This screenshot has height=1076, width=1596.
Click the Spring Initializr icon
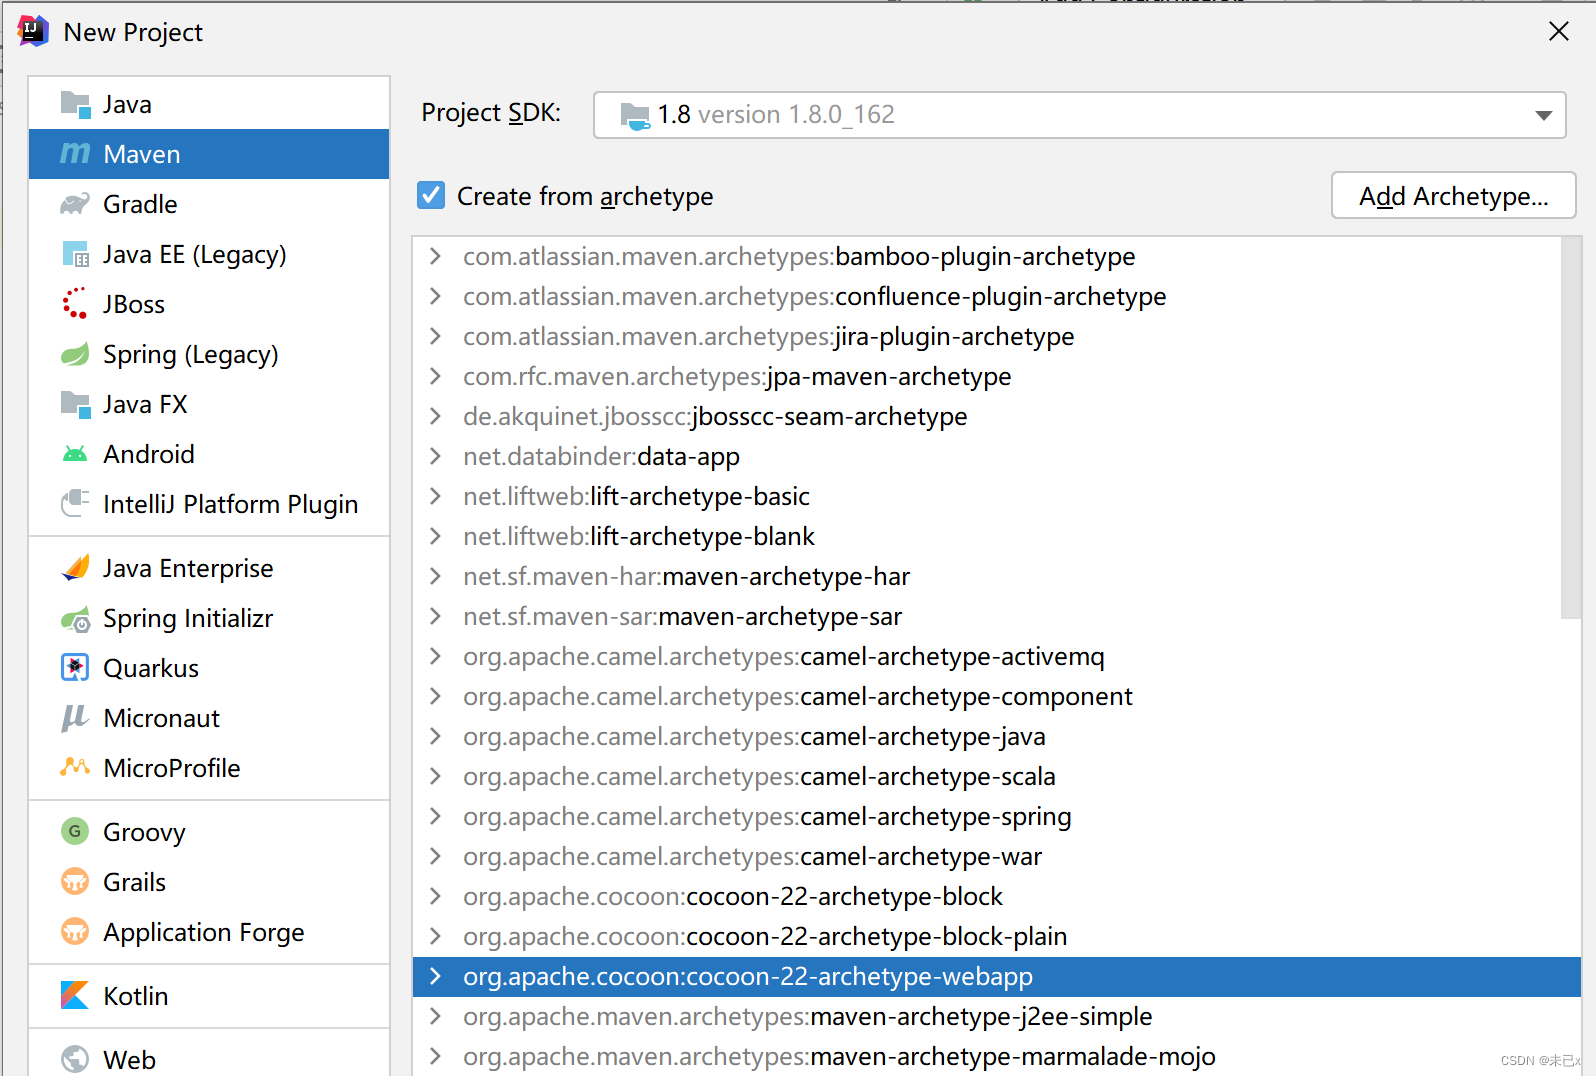pos(75,619)
